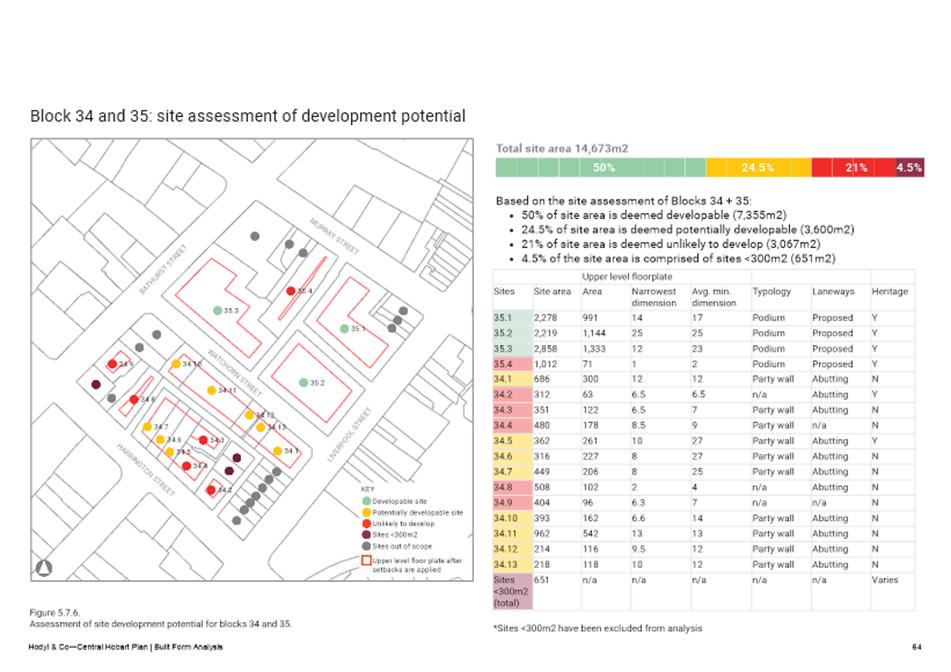Click the page number 64

[917, 647]
